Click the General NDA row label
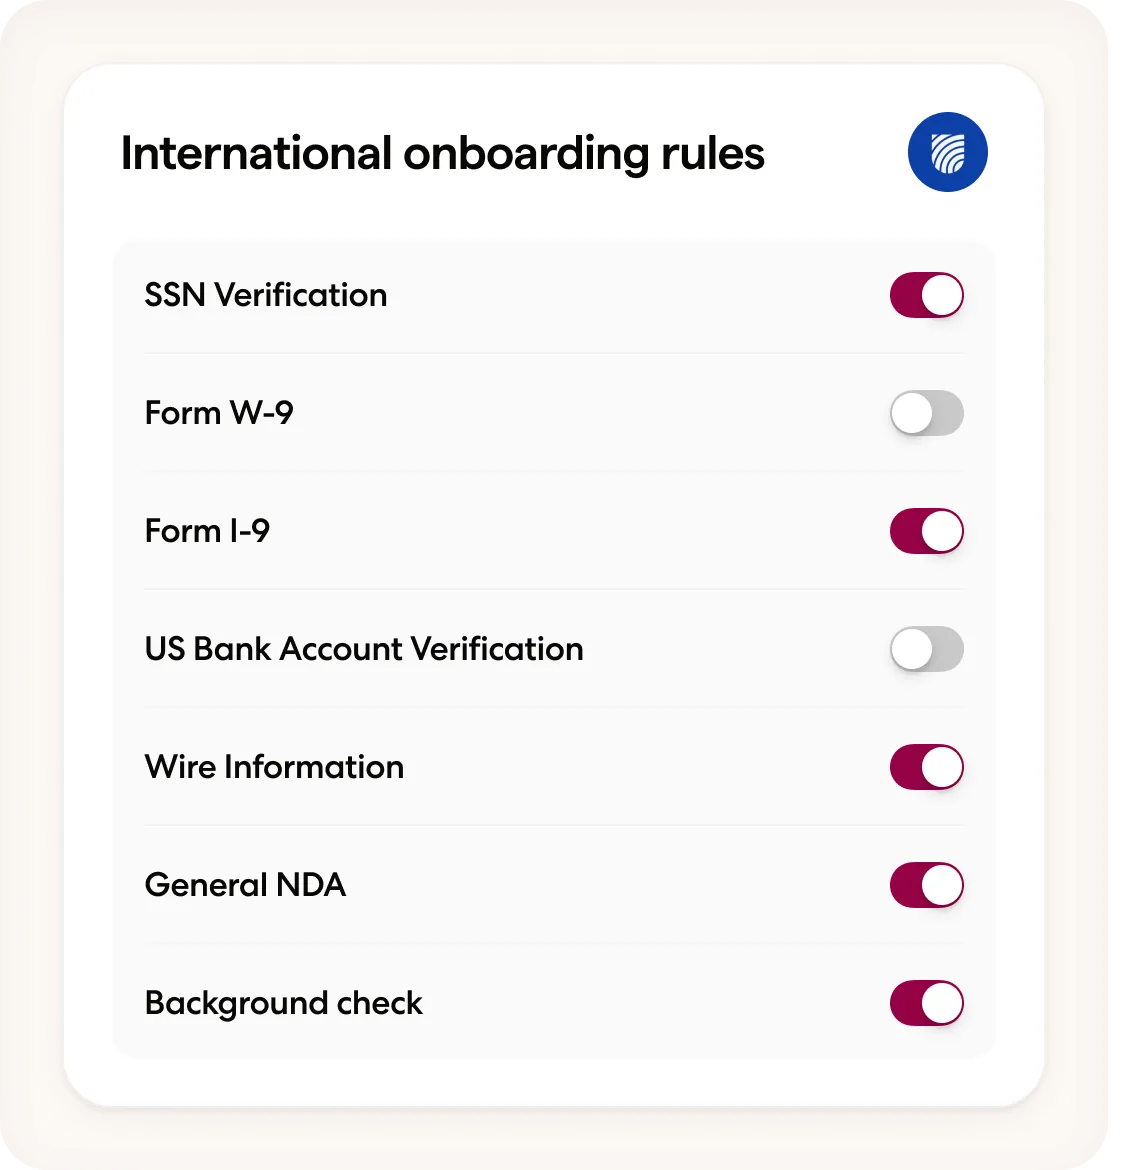The height and width of the screenshot is (1170, 1138). click(x=245, y=885)
